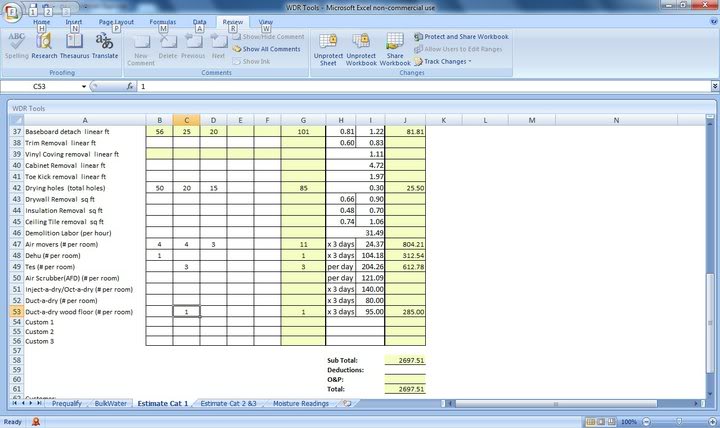
Task: Click column header G
Action: (x=302, y=120)
